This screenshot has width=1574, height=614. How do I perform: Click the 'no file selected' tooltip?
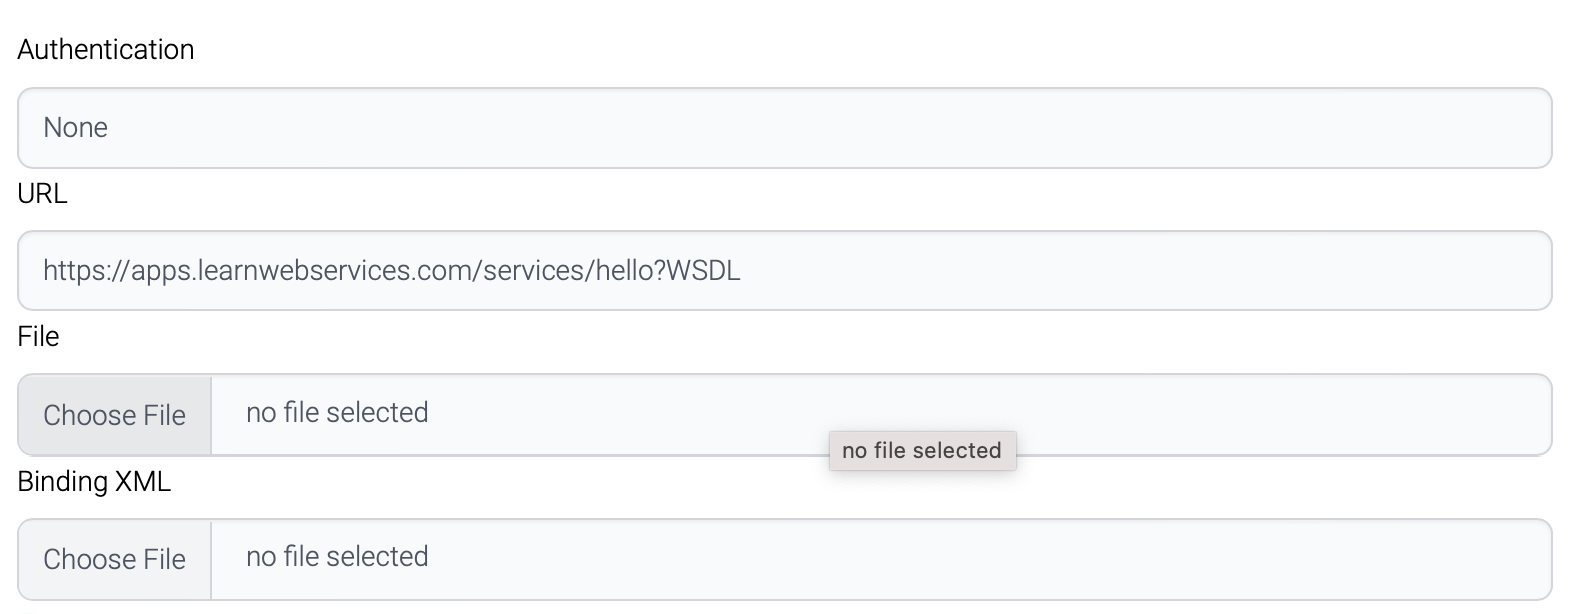(922, 450)
